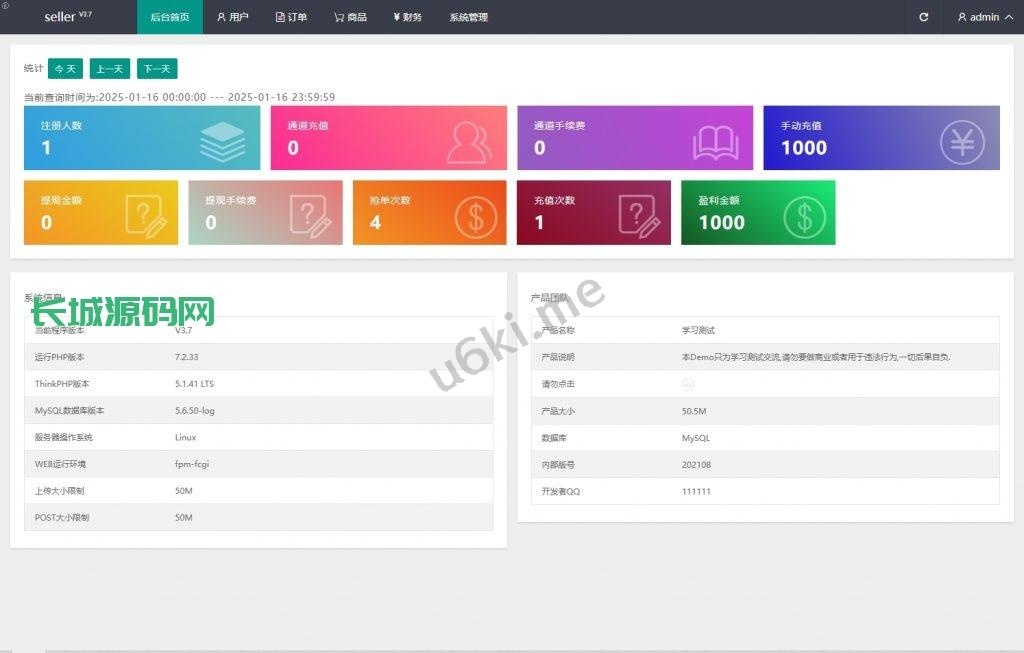Open the 财务 menu item
Viewport: 1024px width, 653px height.
pyautogui.click(x=407, y=17)
